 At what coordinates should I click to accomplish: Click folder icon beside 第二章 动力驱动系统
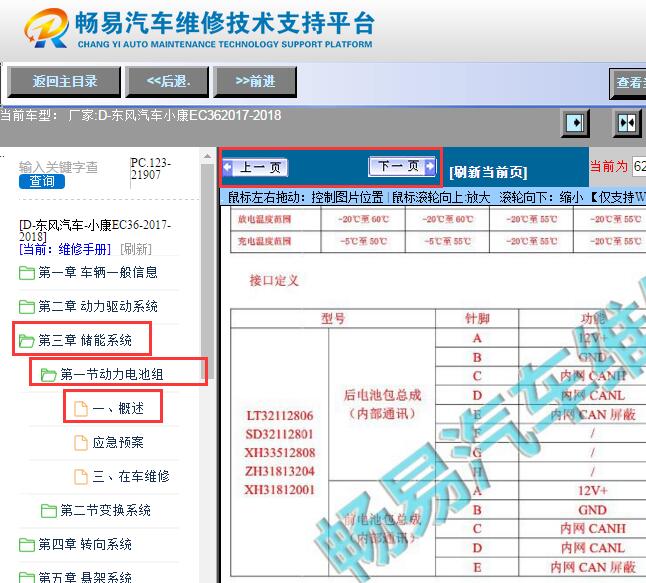[27, 307]
